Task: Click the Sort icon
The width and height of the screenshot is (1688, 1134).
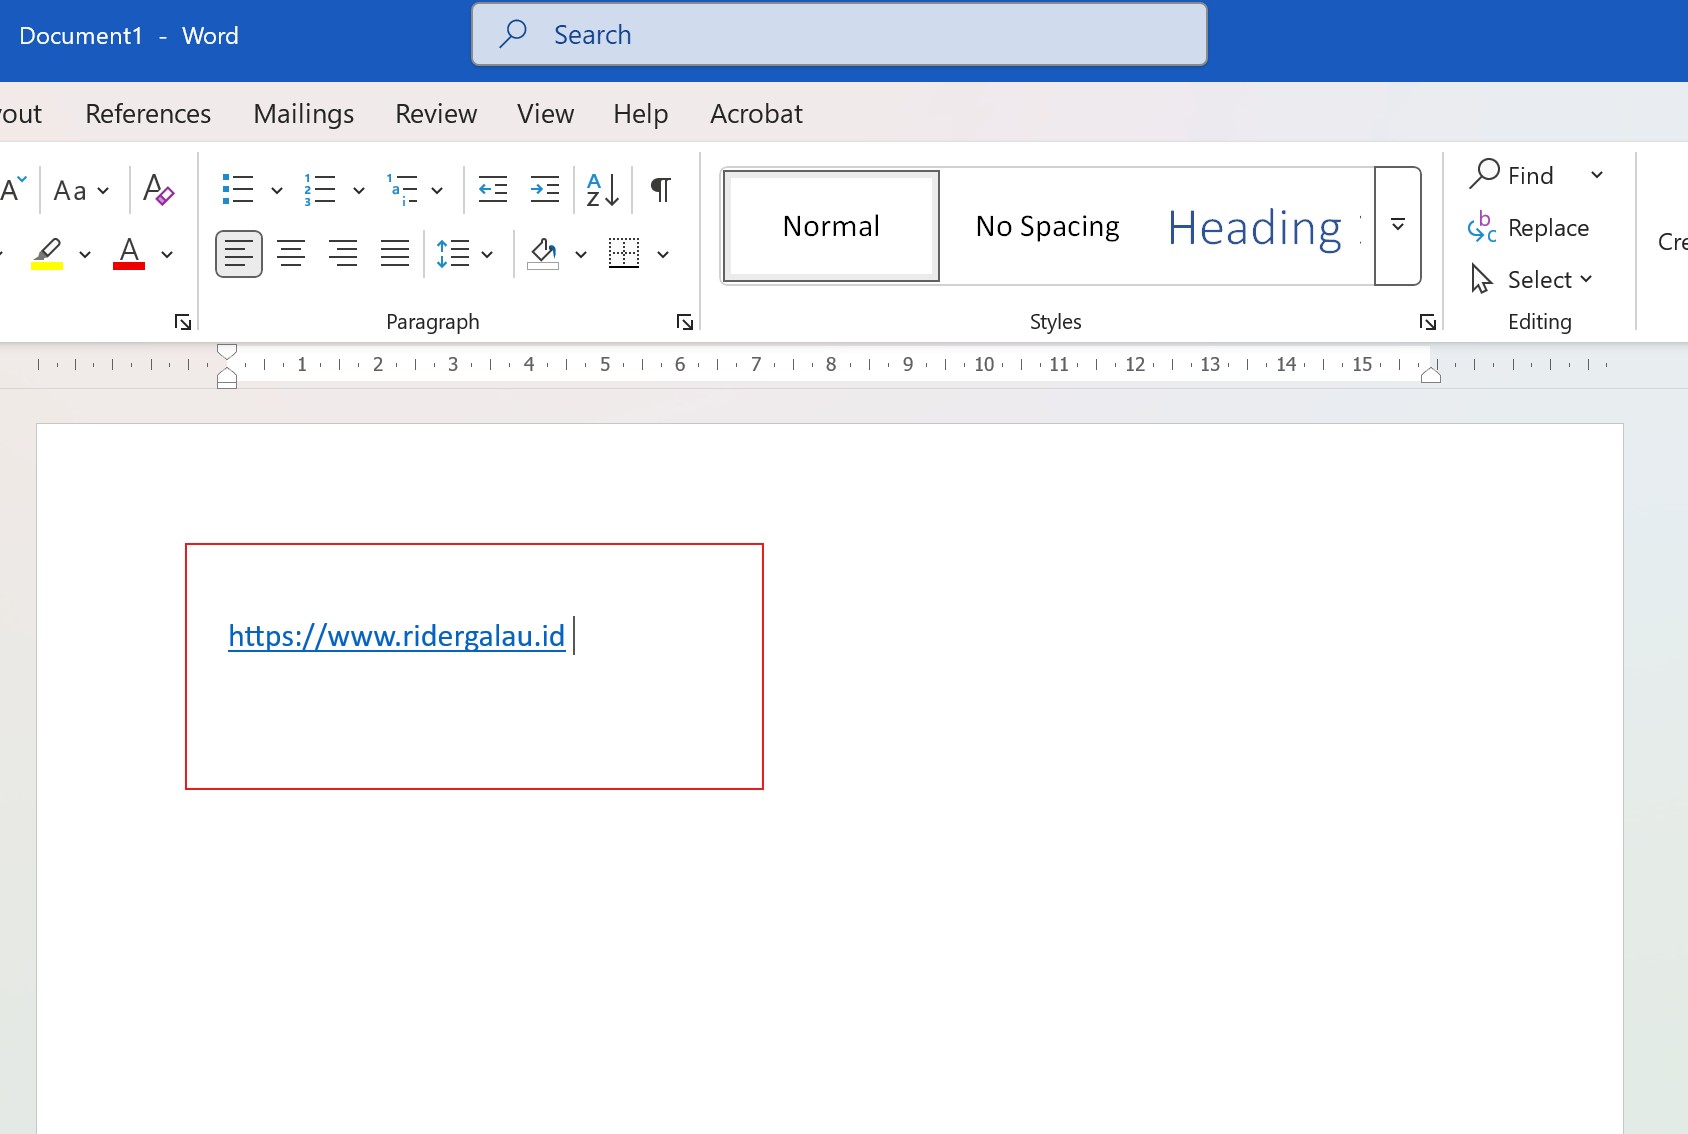Action: tap(600, 189)
